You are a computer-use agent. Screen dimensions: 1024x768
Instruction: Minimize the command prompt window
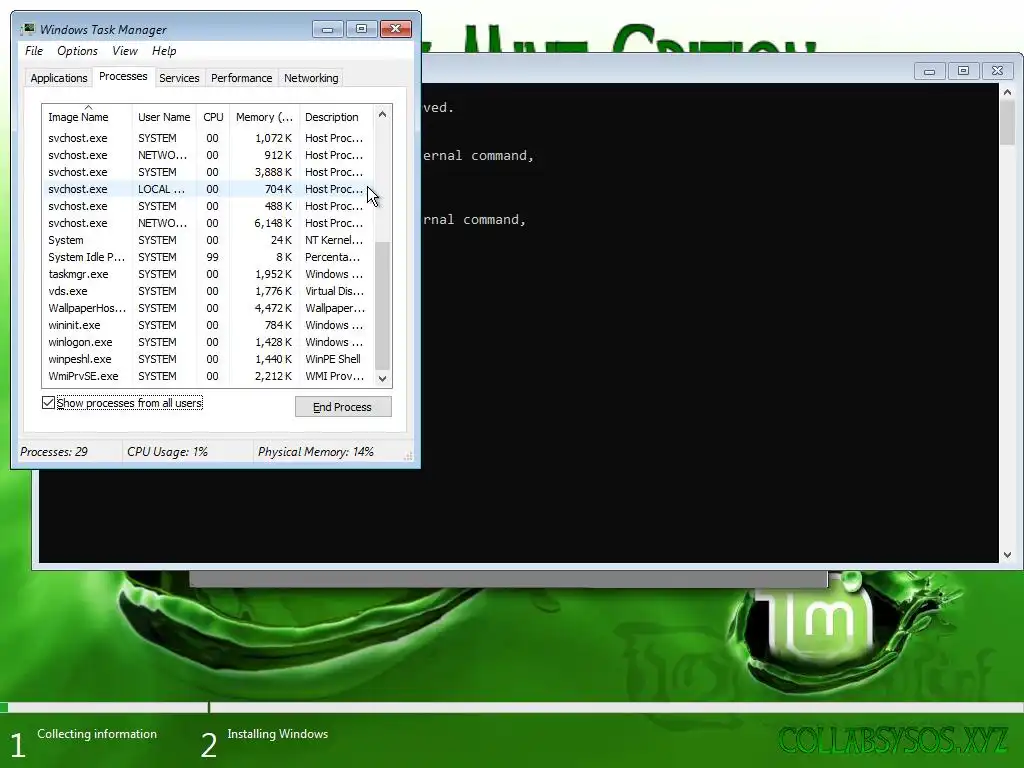tap(929, 71)
